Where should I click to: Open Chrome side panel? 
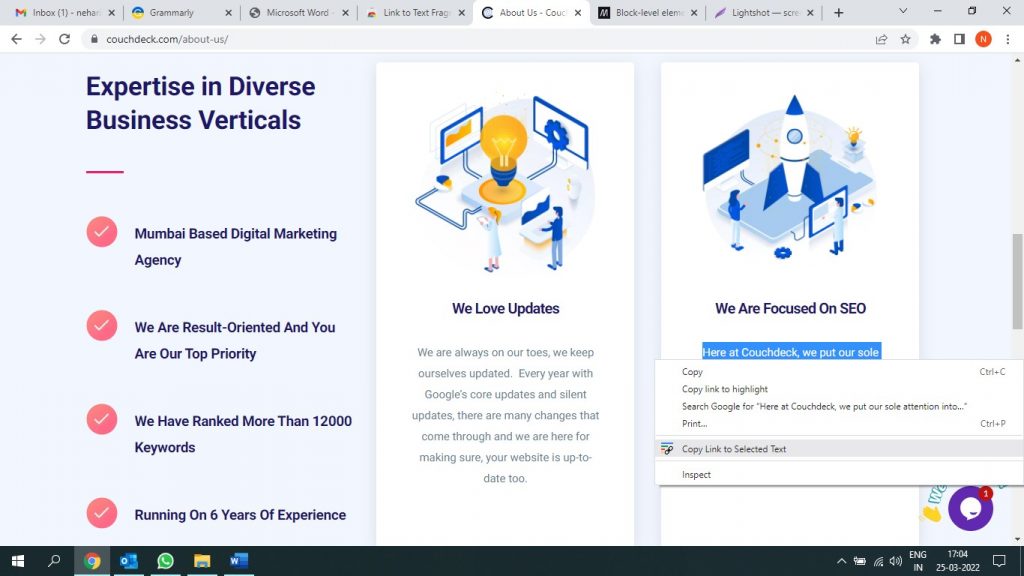click(x=959, y=39)
